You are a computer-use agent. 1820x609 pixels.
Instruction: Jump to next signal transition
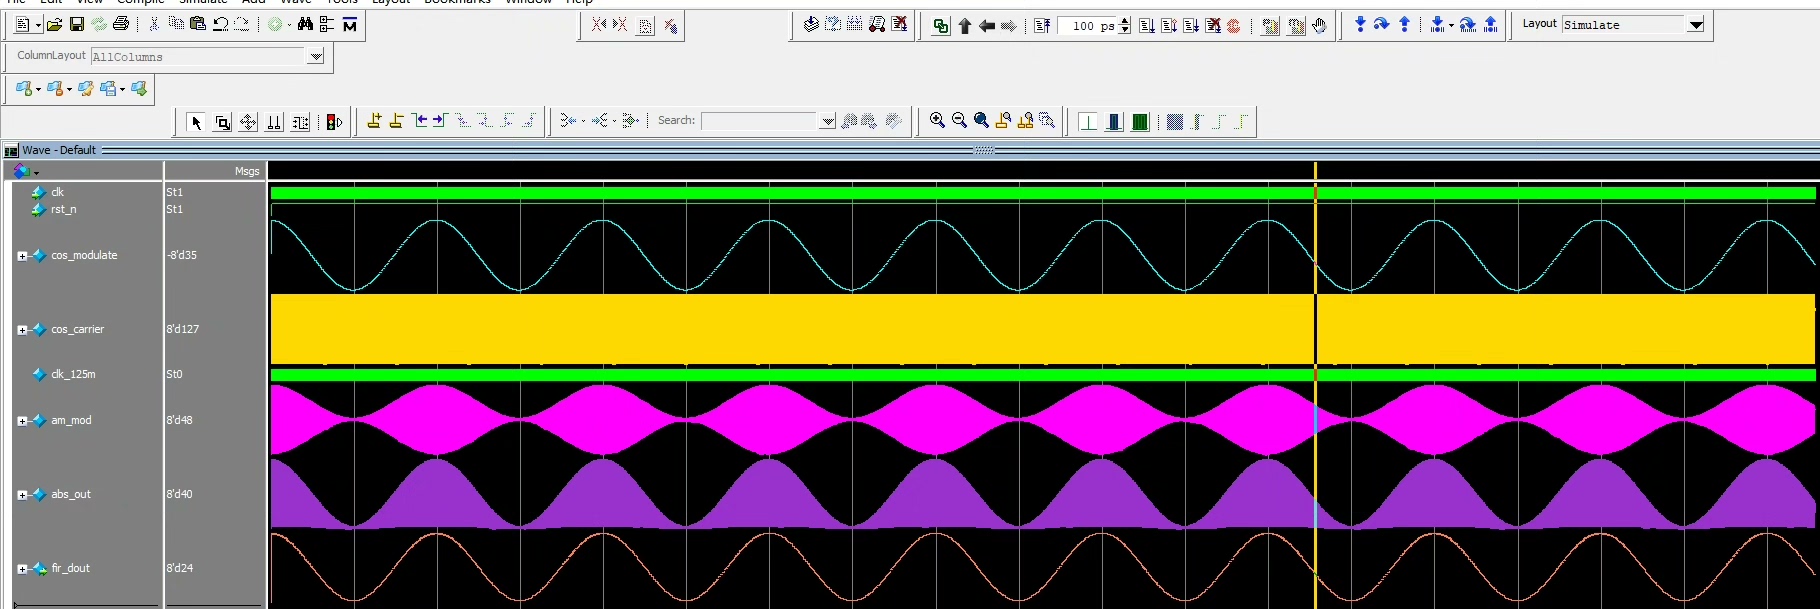point(440,121)
